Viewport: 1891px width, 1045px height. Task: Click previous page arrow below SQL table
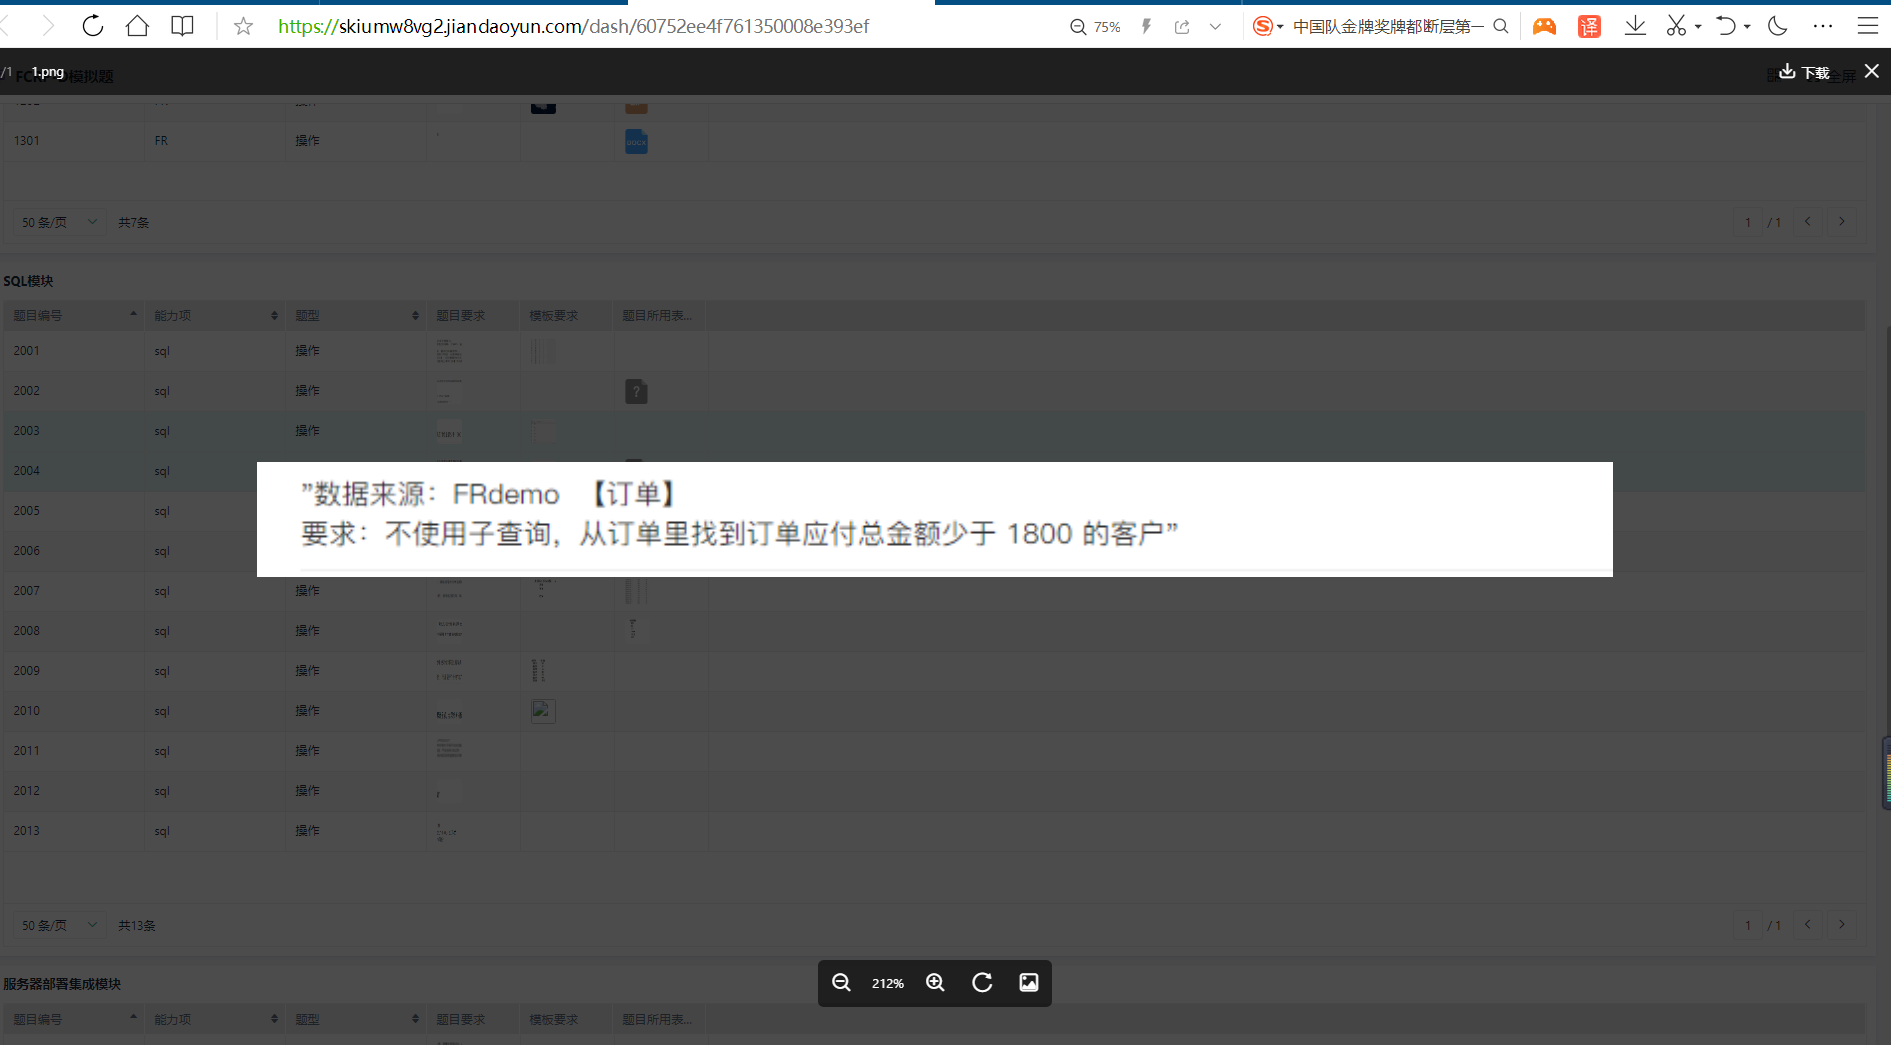pos(1807,925)
